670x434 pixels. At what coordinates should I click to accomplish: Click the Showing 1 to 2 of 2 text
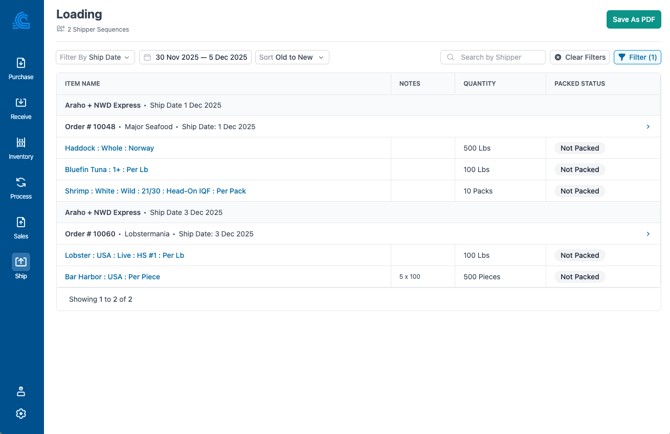[100, 299]
